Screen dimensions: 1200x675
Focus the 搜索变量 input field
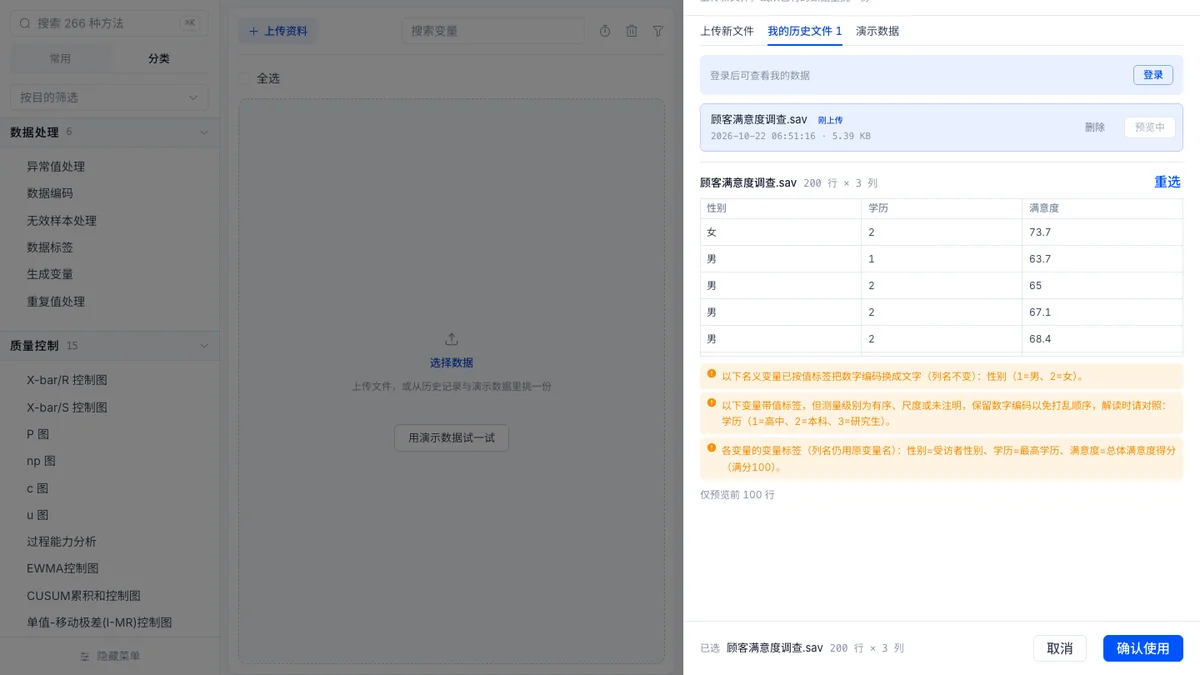[493, 31]
